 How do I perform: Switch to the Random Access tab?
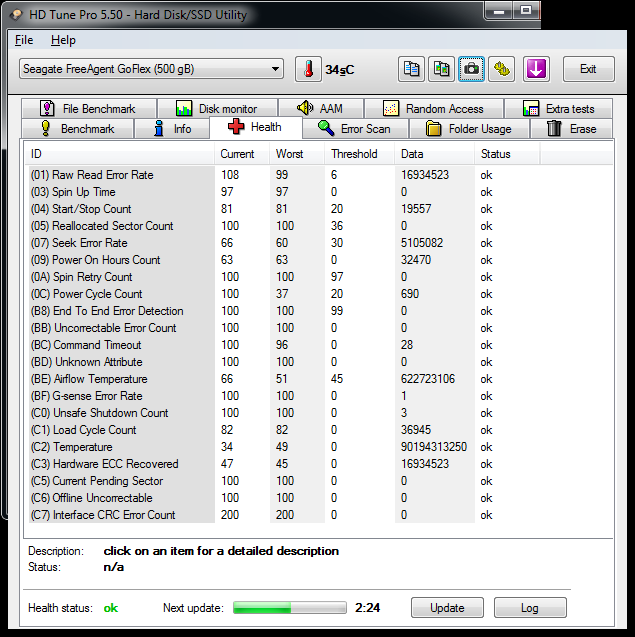point(434,108)
